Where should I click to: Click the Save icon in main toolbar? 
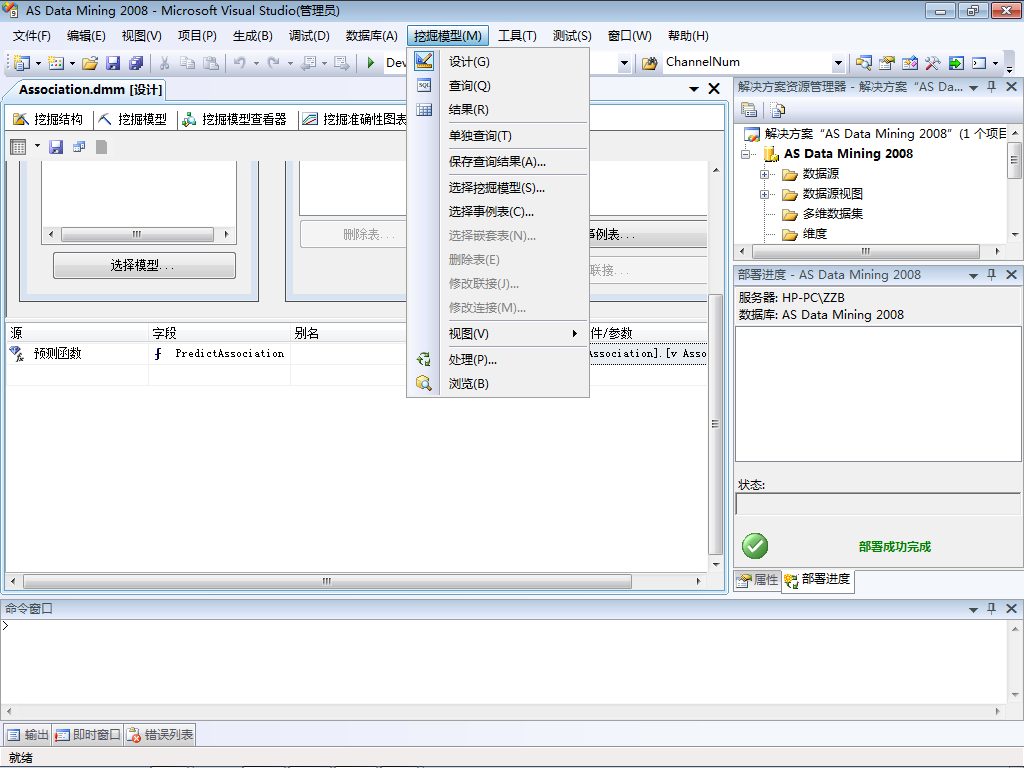pos(113,63)
